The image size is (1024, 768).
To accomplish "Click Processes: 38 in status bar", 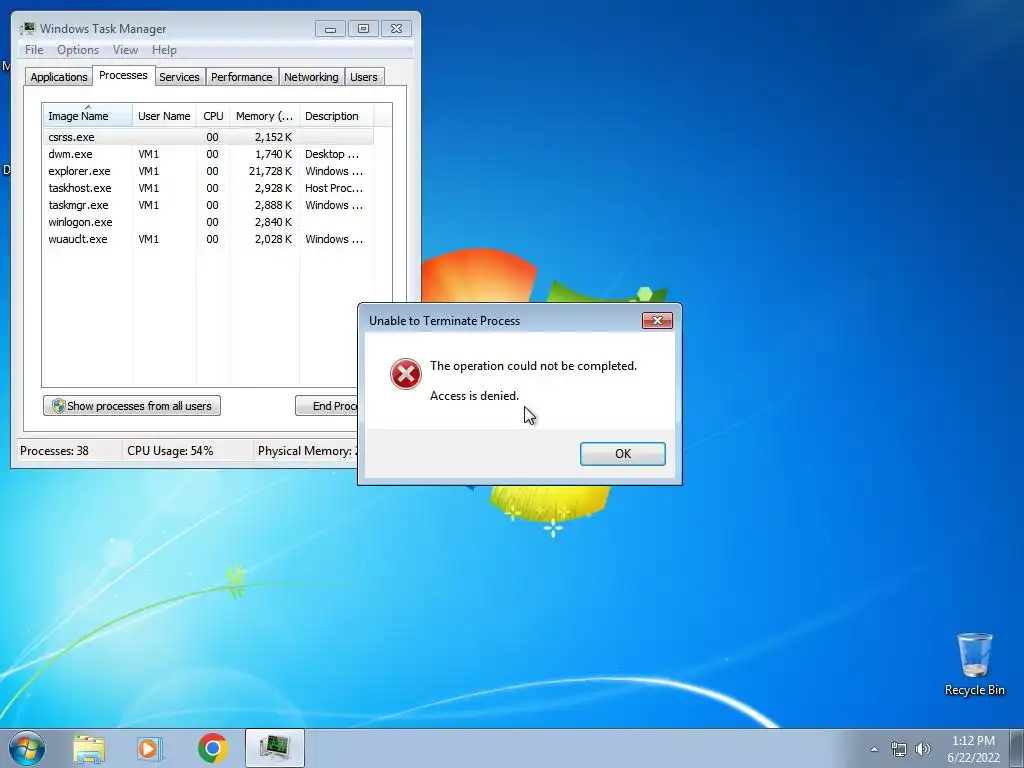I will pyautogui.click(x=54, y=451).
